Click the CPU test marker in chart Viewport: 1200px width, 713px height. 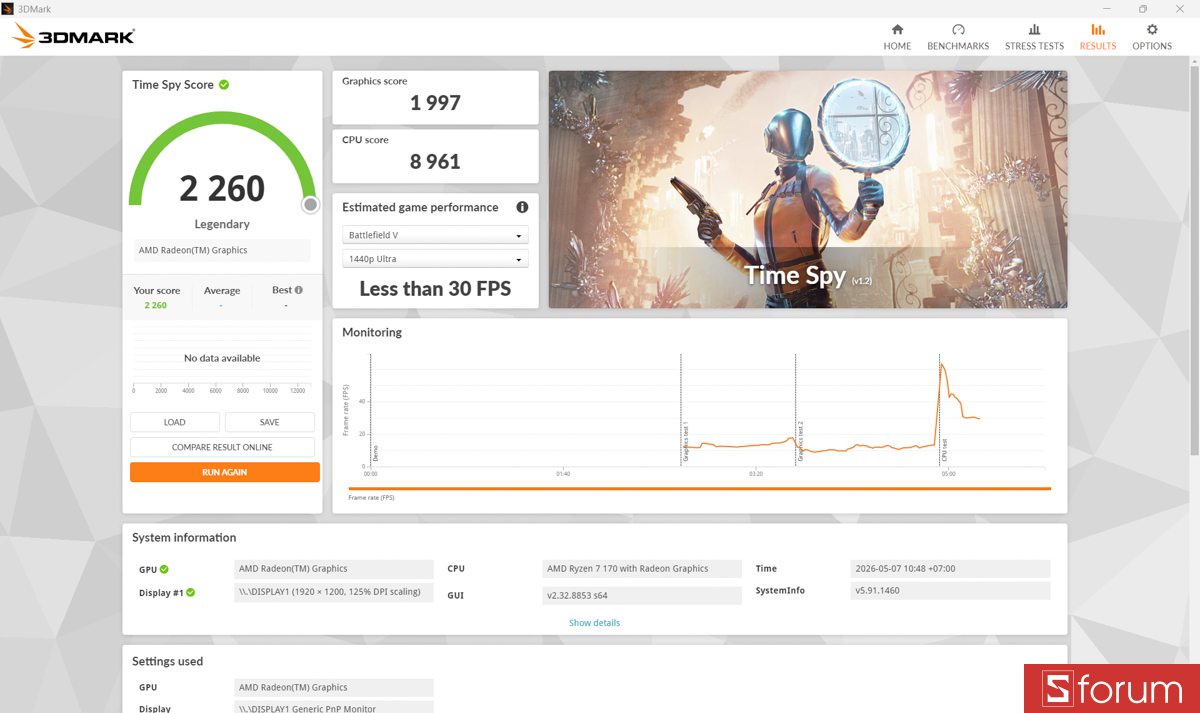[x=943, y=449]
